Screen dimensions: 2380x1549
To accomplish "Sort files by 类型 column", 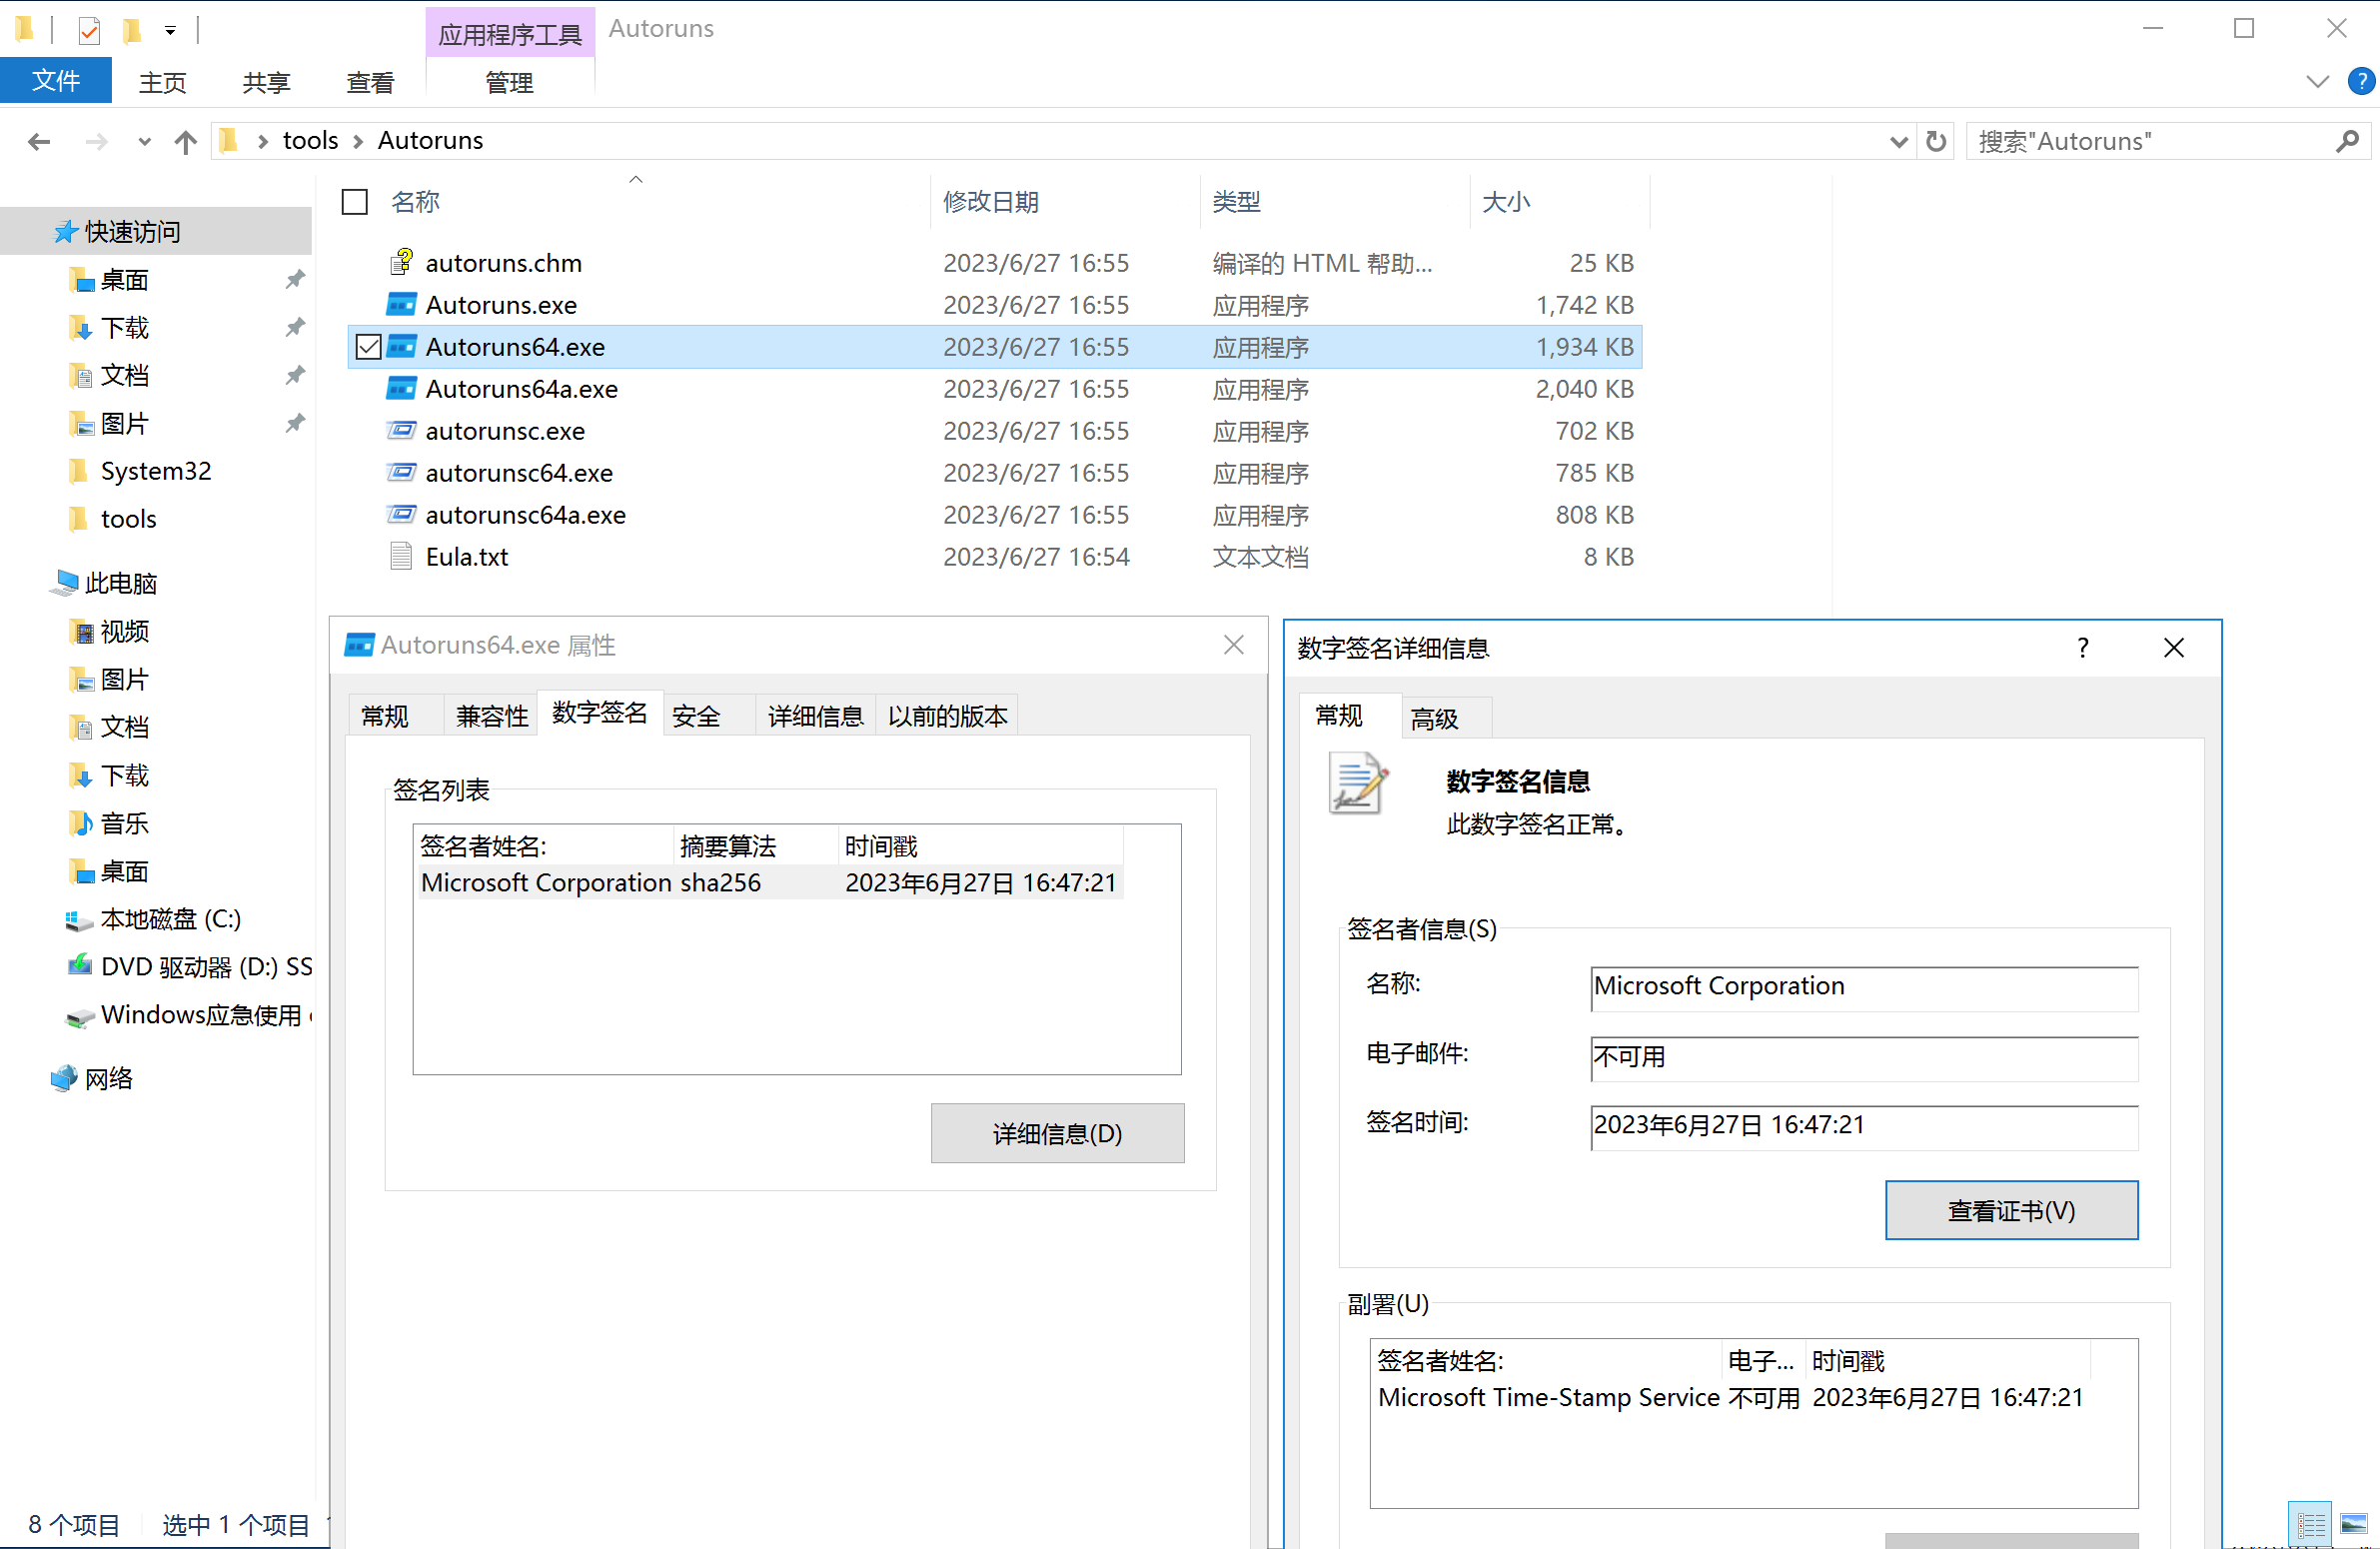I will (x=1334, y=202).
